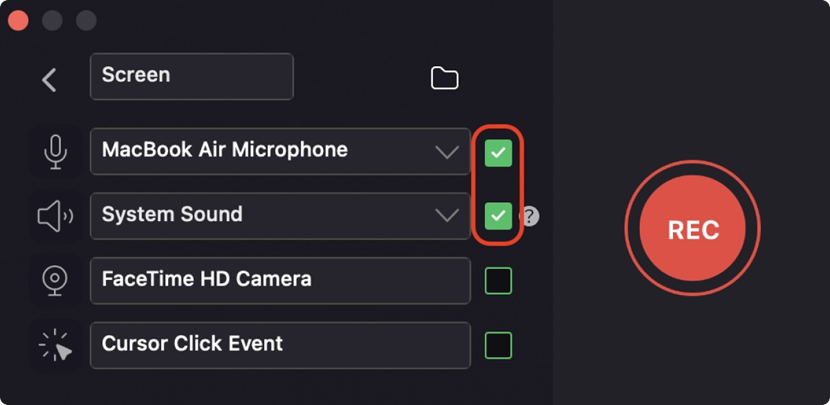Open the System Sound help question mark
830x405 pixels.
point(530,216)
